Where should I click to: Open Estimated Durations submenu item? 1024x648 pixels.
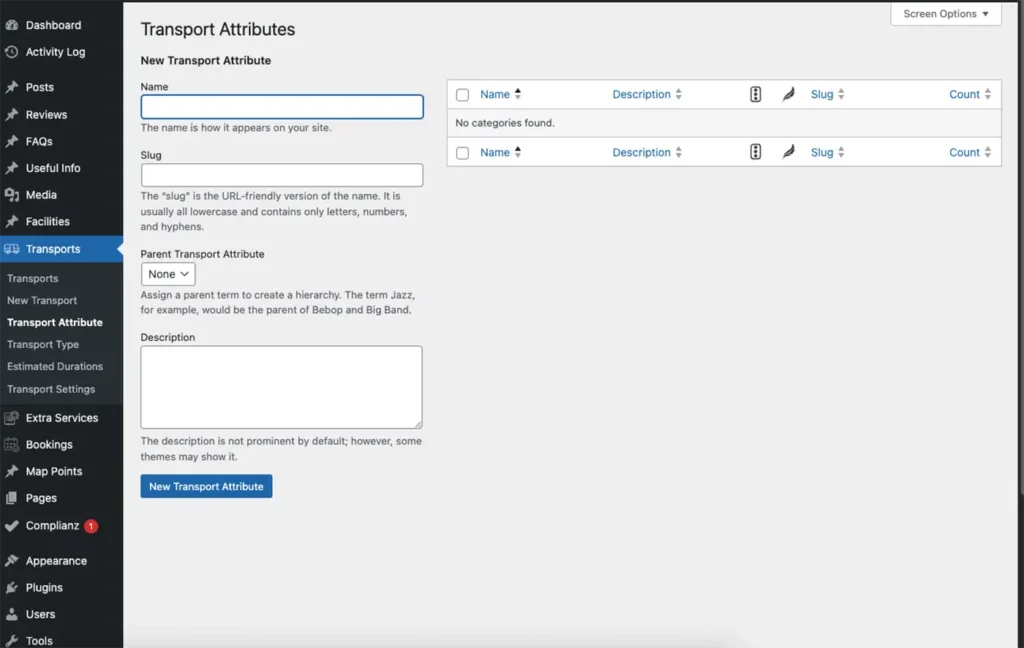[55, 366]
